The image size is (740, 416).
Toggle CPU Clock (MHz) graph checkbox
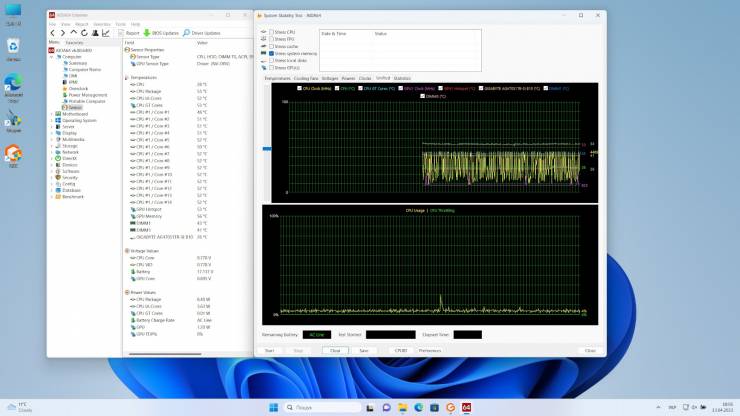pyautogui.click(x=299, y=88)
